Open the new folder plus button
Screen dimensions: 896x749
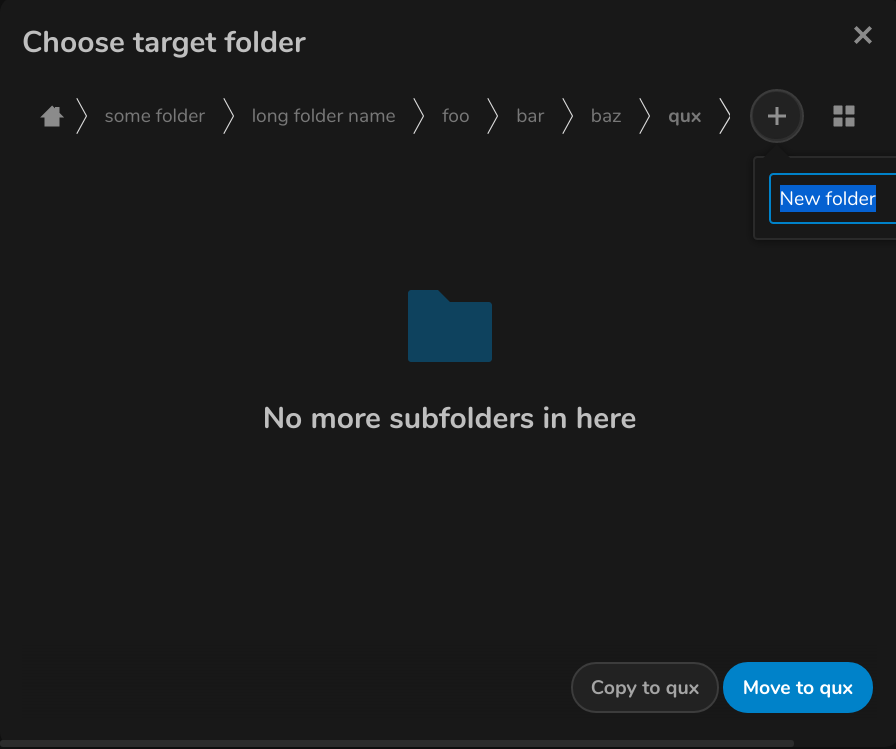pyautogui.click(x=777, y=116)
